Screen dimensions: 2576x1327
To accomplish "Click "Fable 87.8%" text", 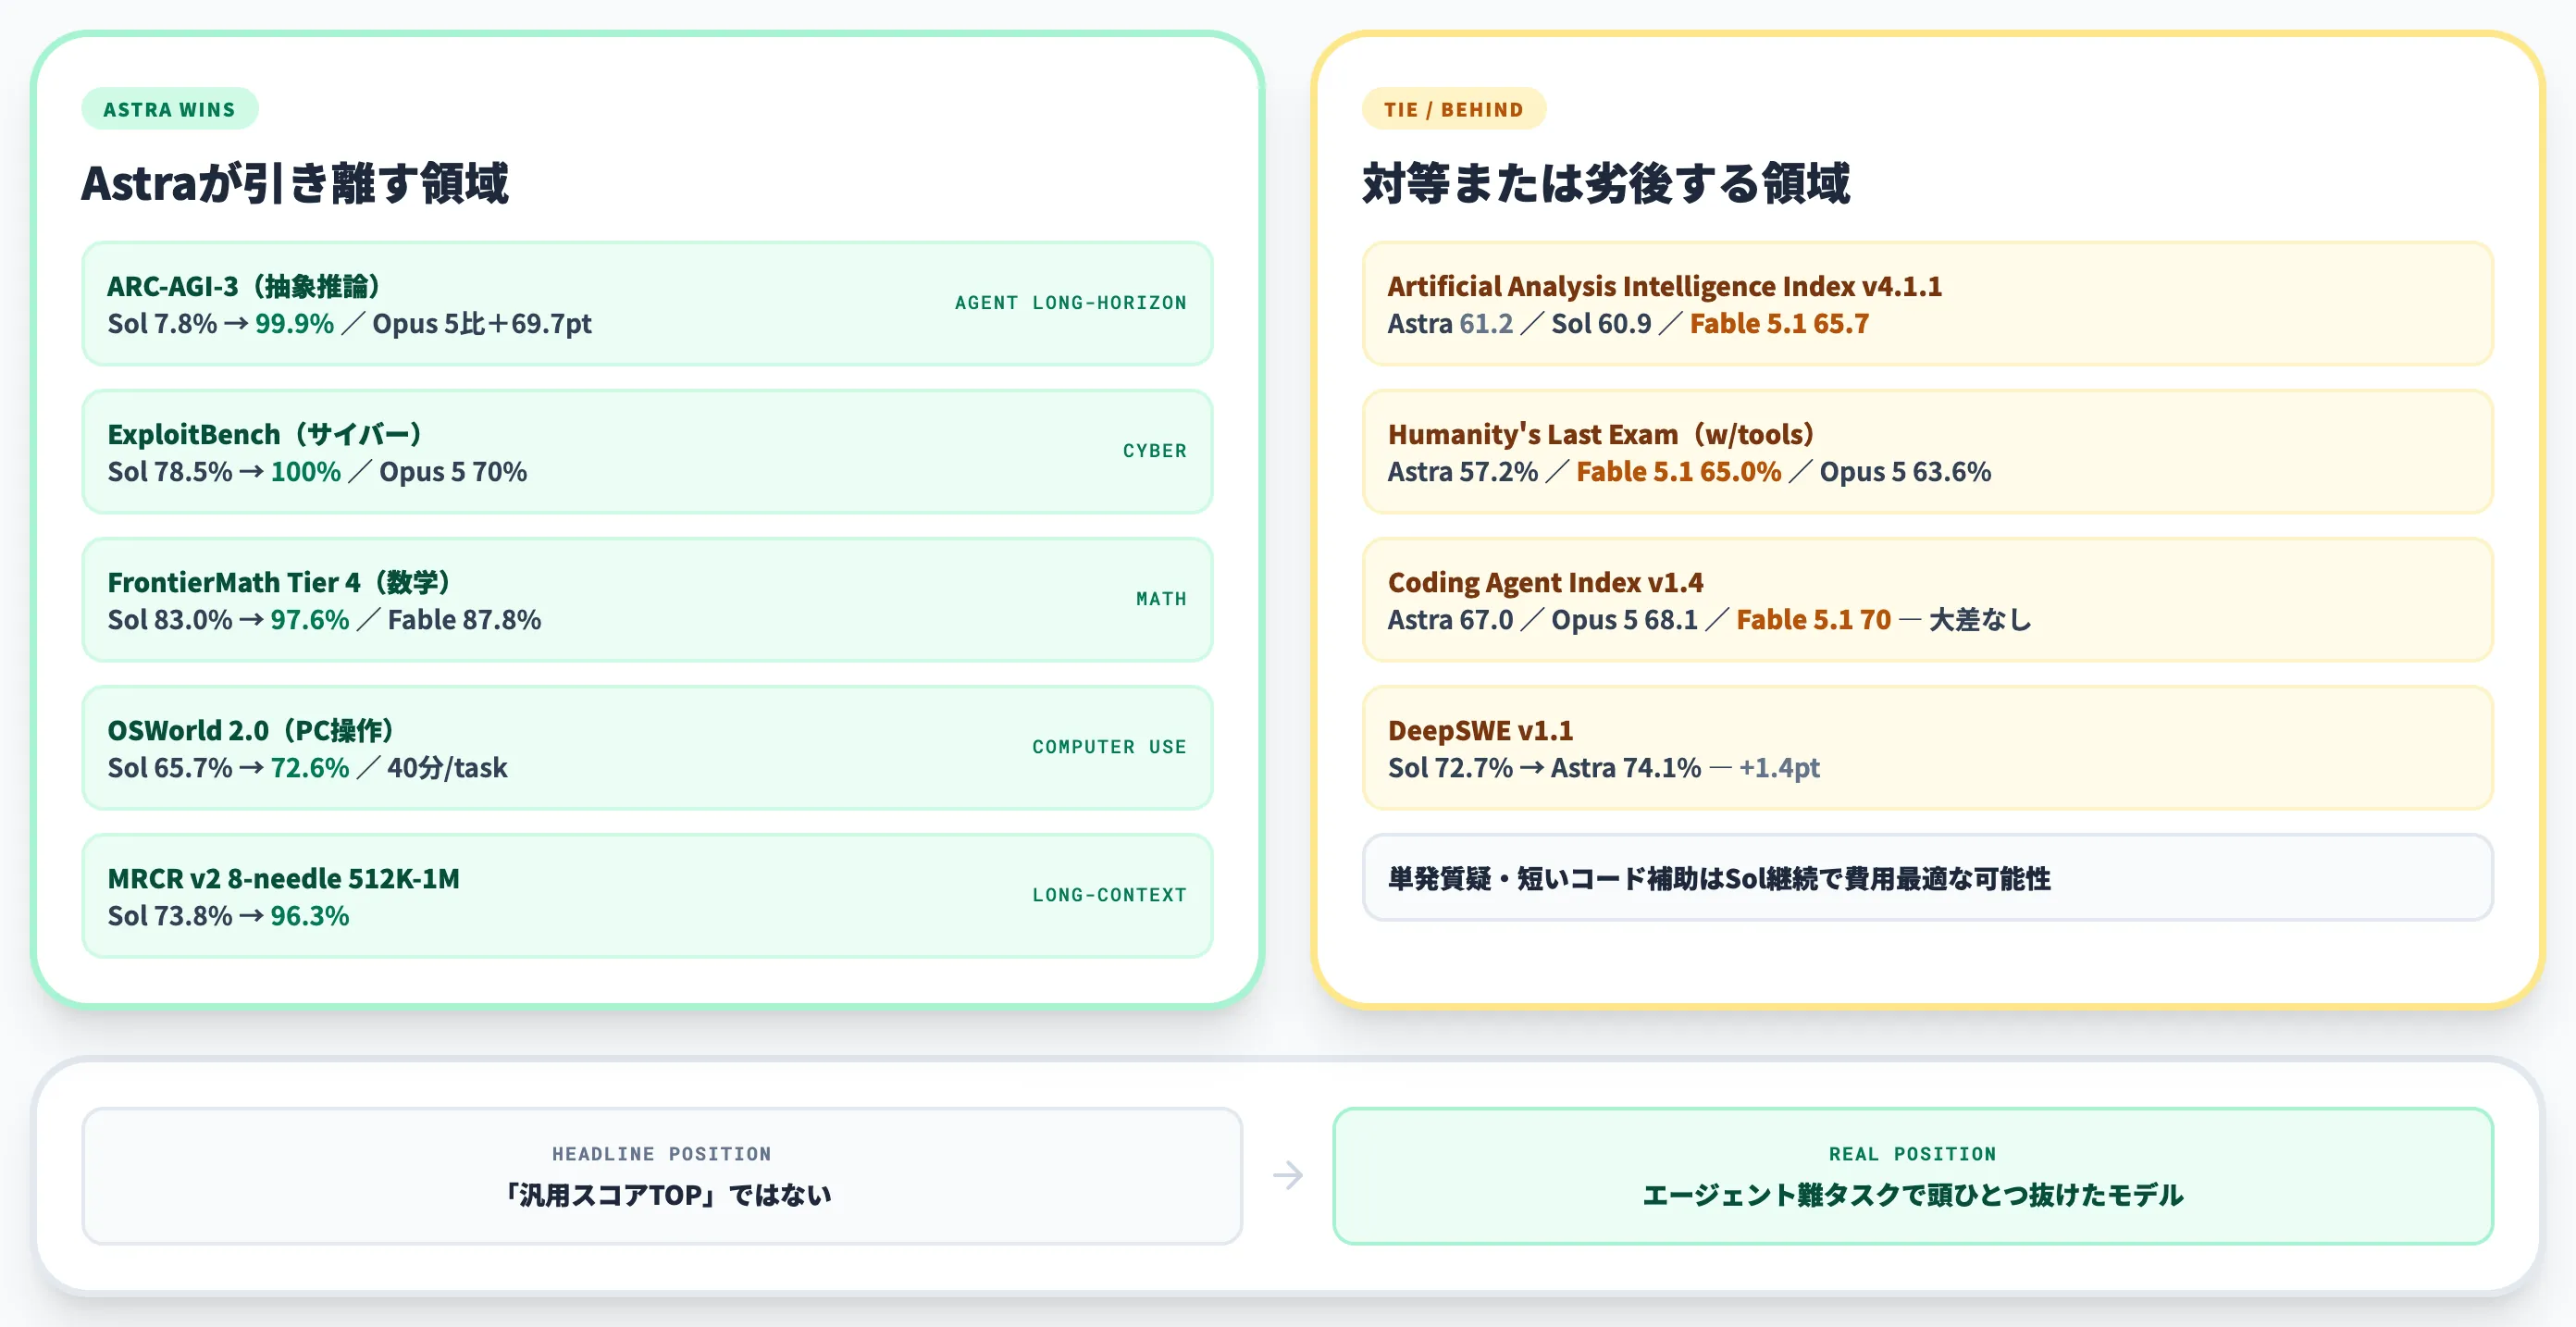I will (464, 620).
